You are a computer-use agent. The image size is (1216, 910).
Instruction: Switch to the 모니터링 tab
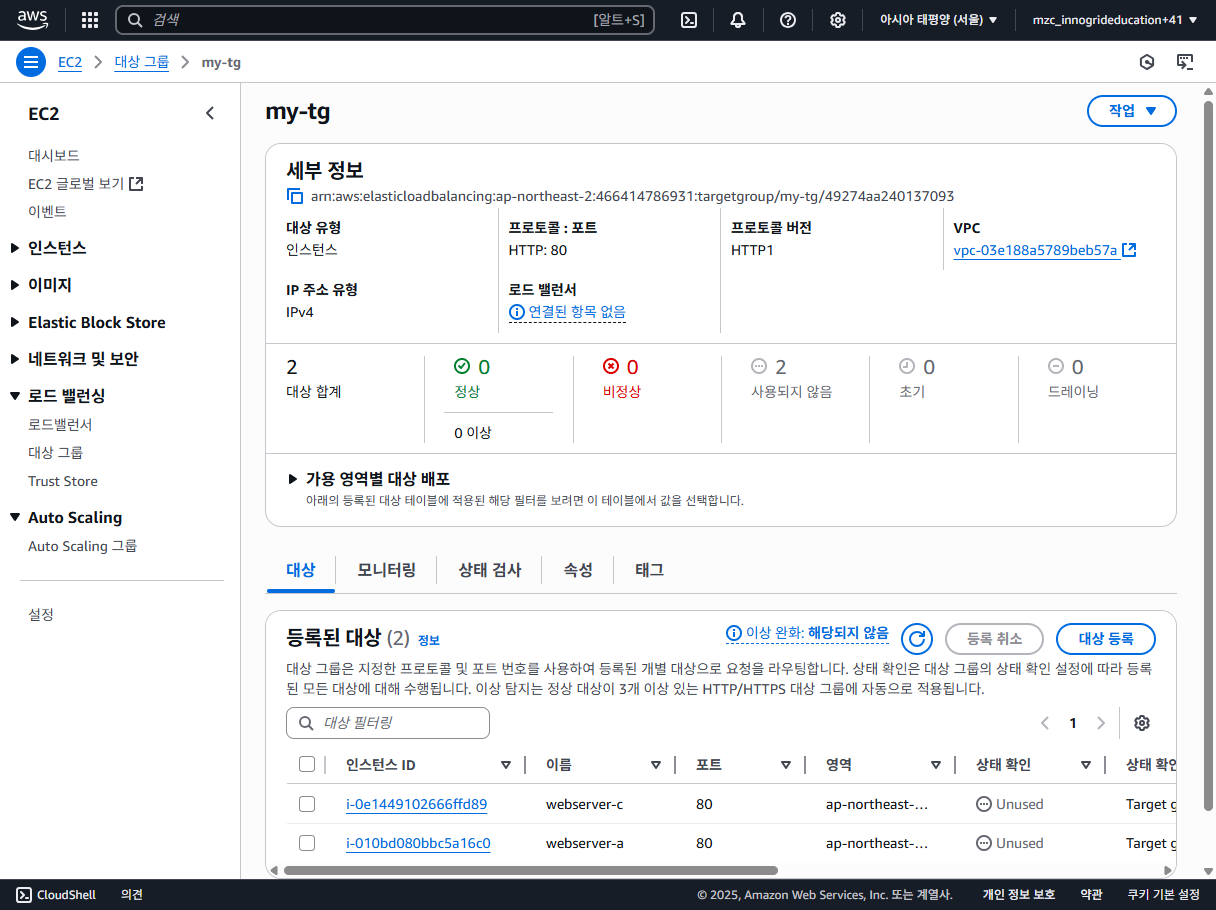(386, 570)
